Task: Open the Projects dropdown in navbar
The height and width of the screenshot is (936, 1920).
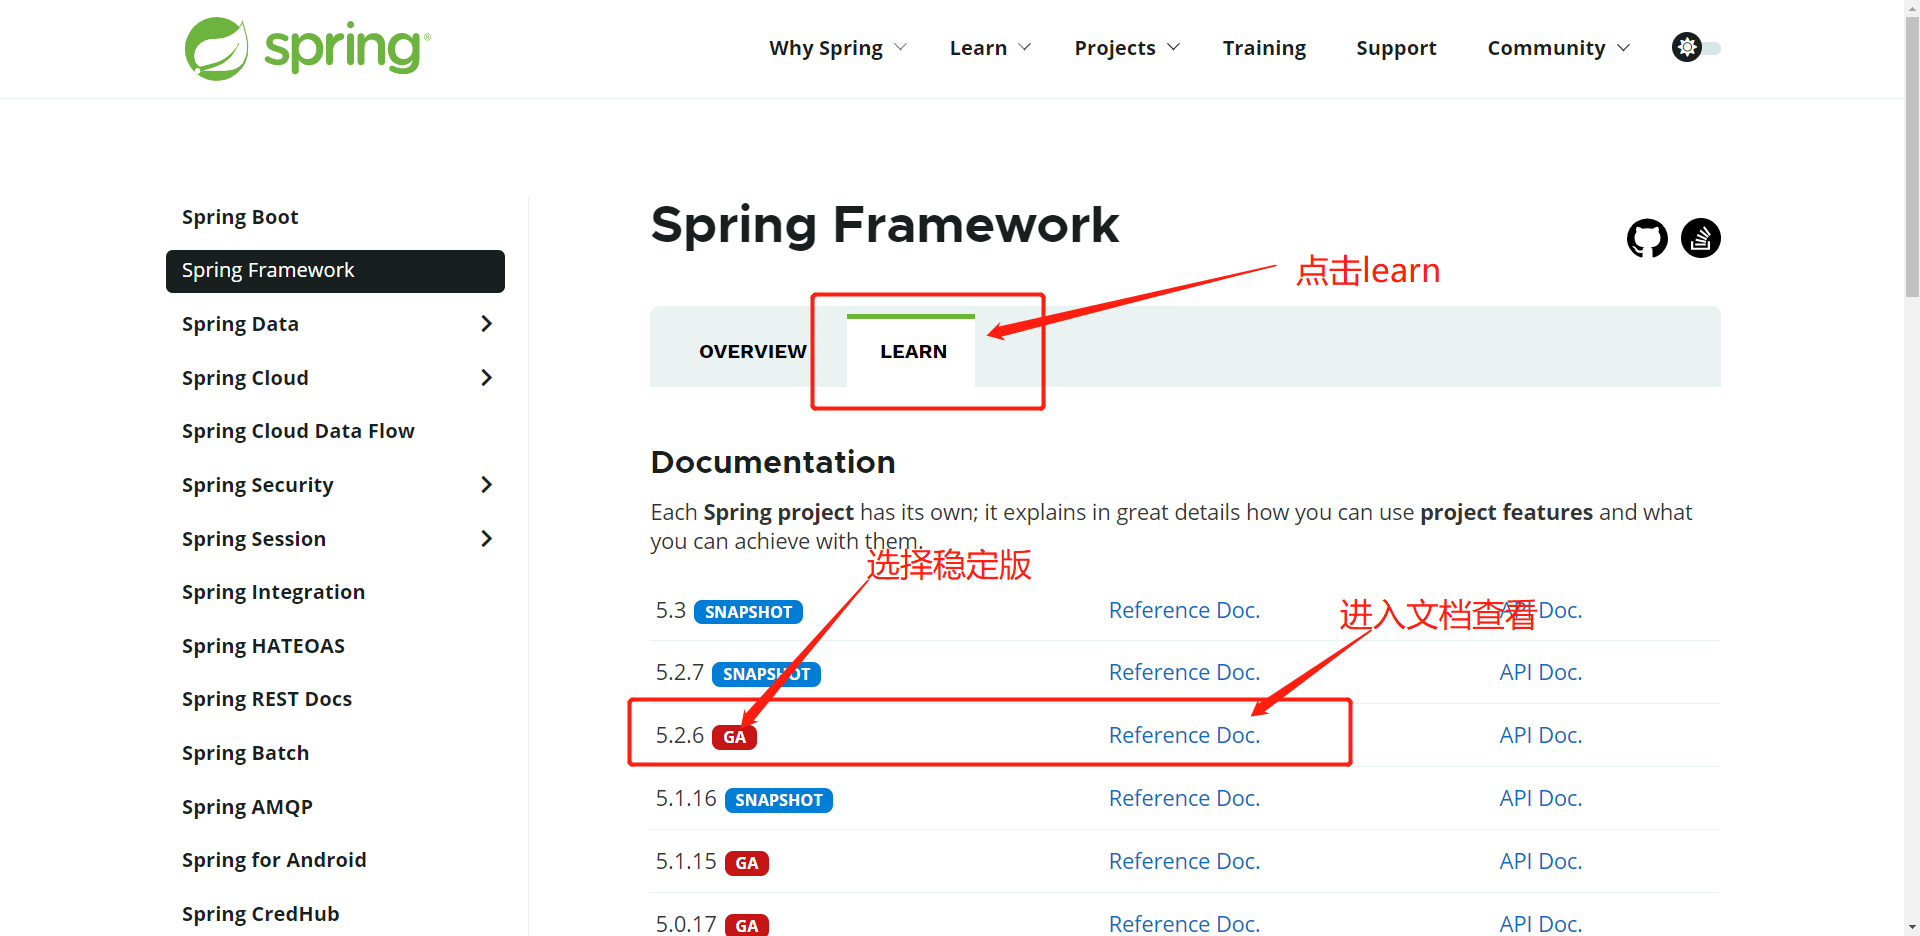Action: click(x=1126, y=48)
